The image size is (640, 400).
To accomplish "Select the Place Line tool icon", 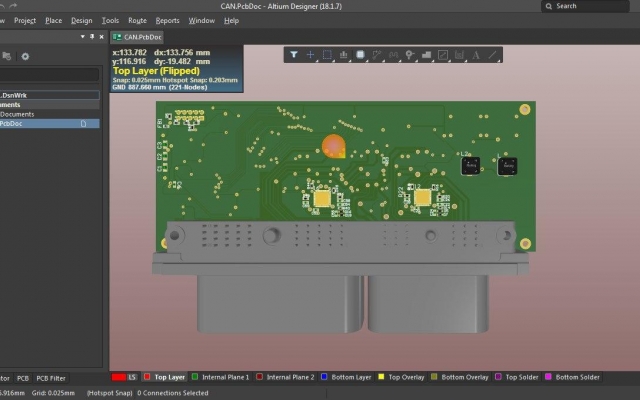I will pos(493,55).
